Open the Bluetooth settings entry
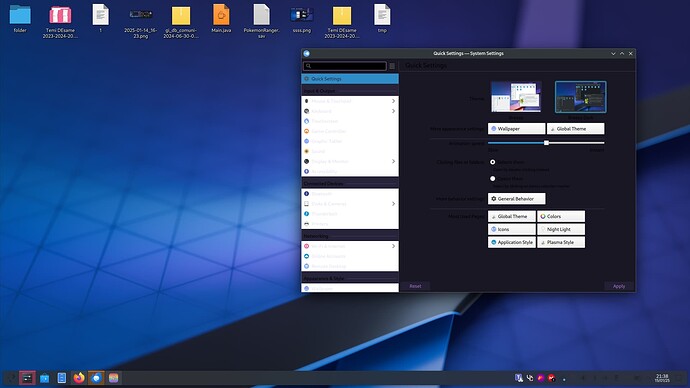The width and height of the screenshot is (690, 388). 350,194
